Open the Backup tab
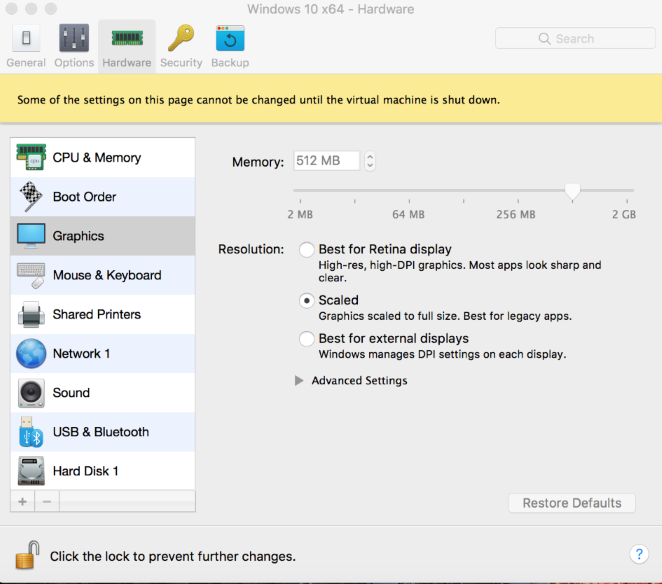 tap(230, 46)
